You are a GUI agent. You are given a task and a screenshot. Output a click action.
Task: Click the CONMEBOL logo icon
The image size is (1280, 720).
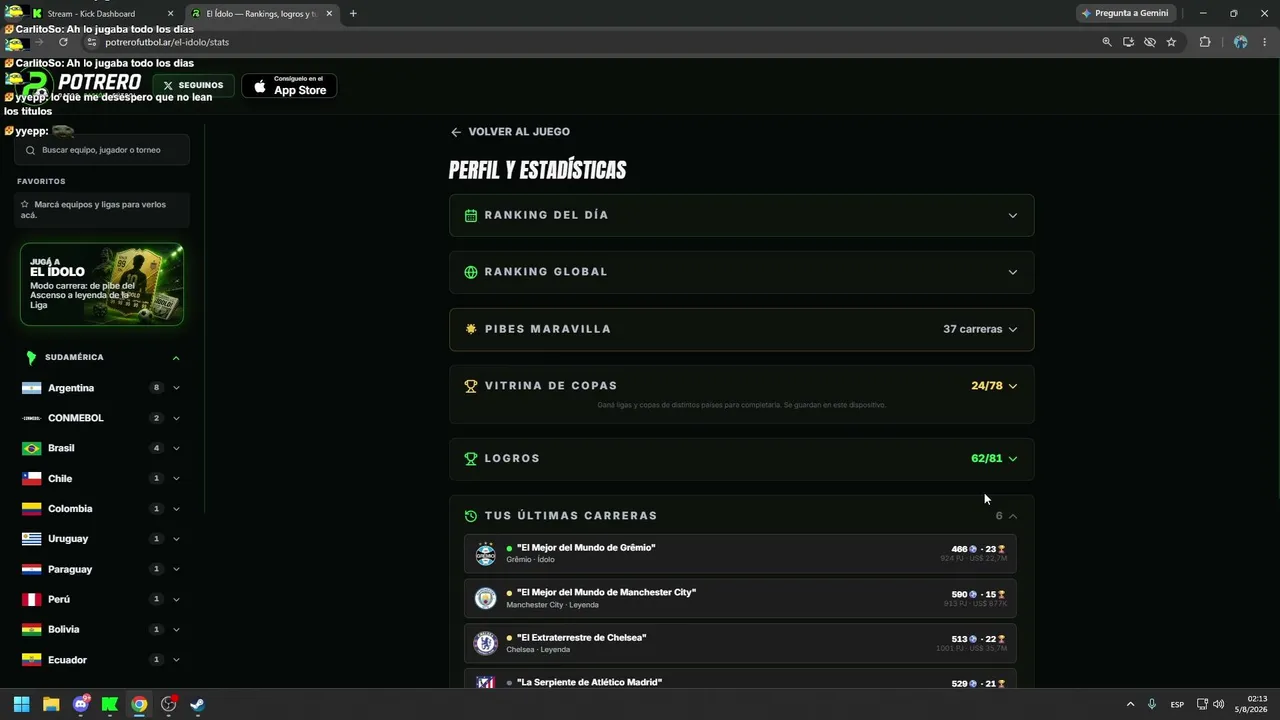point(32,418)
